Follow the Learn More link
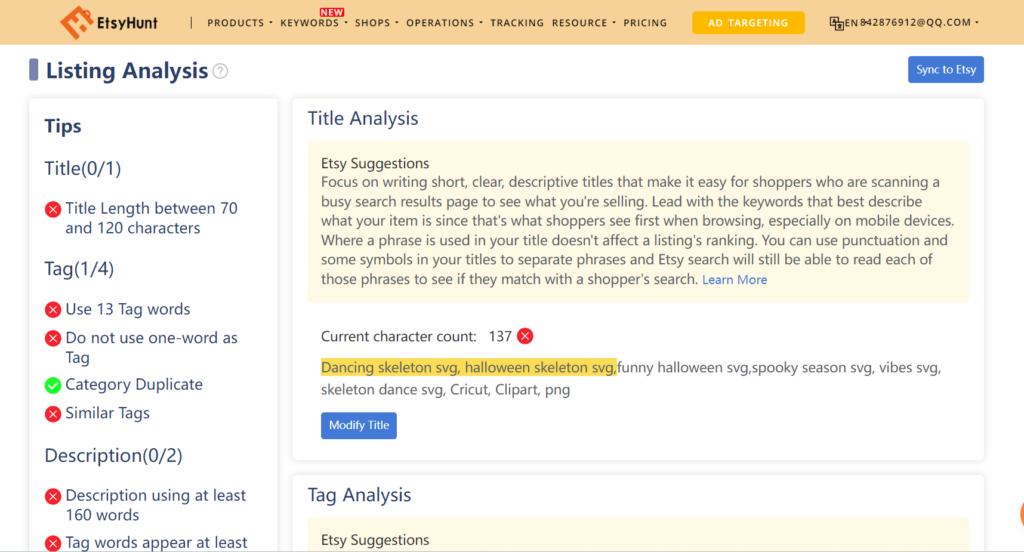 point(734,280)
